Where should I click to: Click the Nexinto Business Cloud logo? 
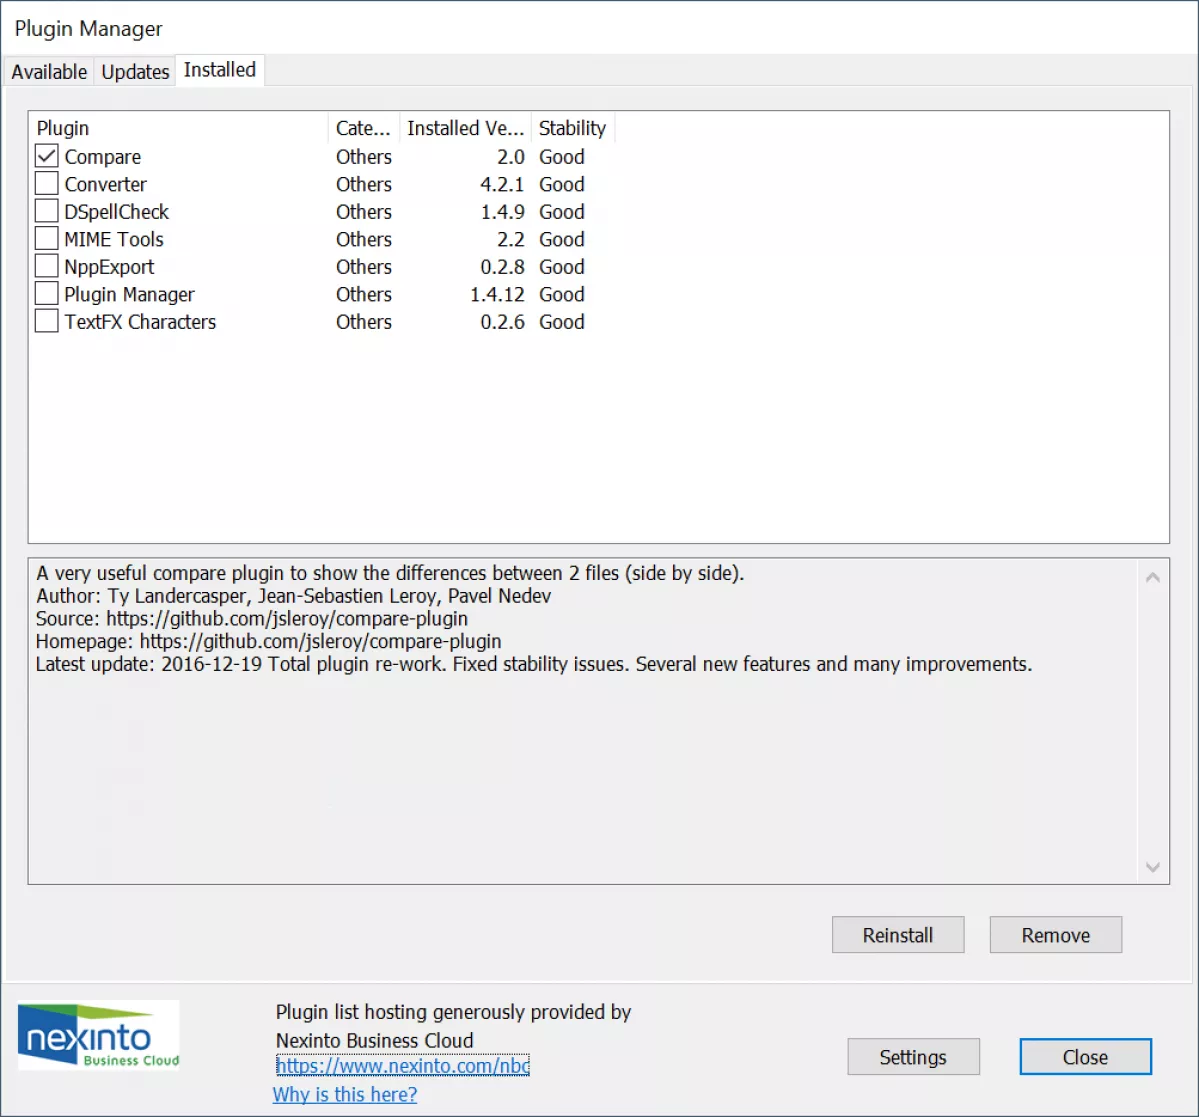pyautogui.click(x=99, y=1035)
